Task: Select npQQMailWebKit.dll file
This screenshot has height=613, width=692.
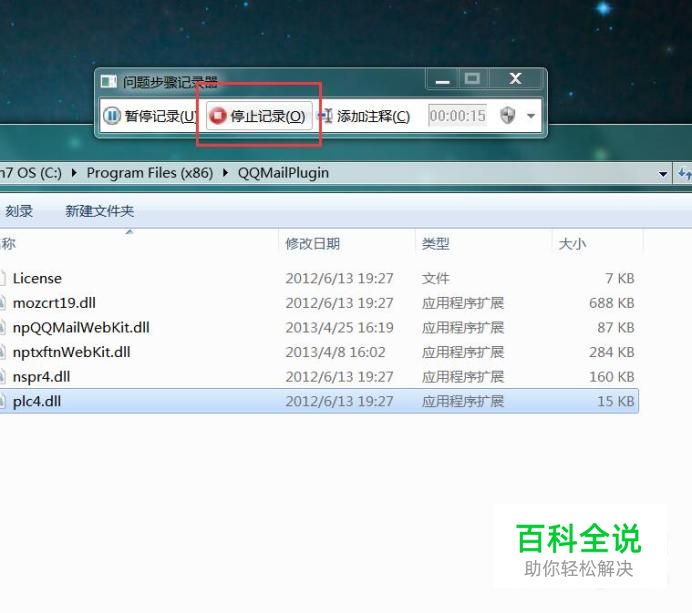Action: click(x=81, y=327)
